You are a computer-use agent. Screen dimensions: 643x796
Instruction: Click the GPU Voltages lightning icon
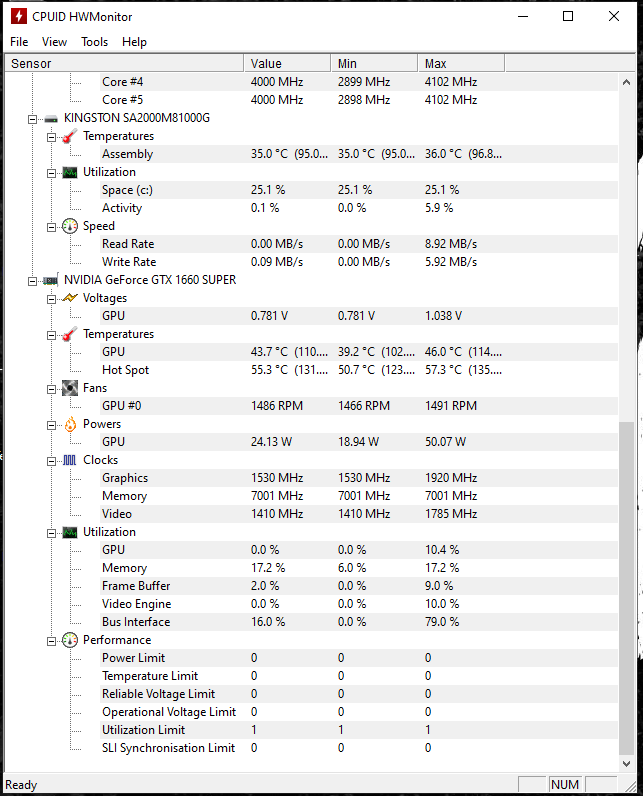coord(70,298)
